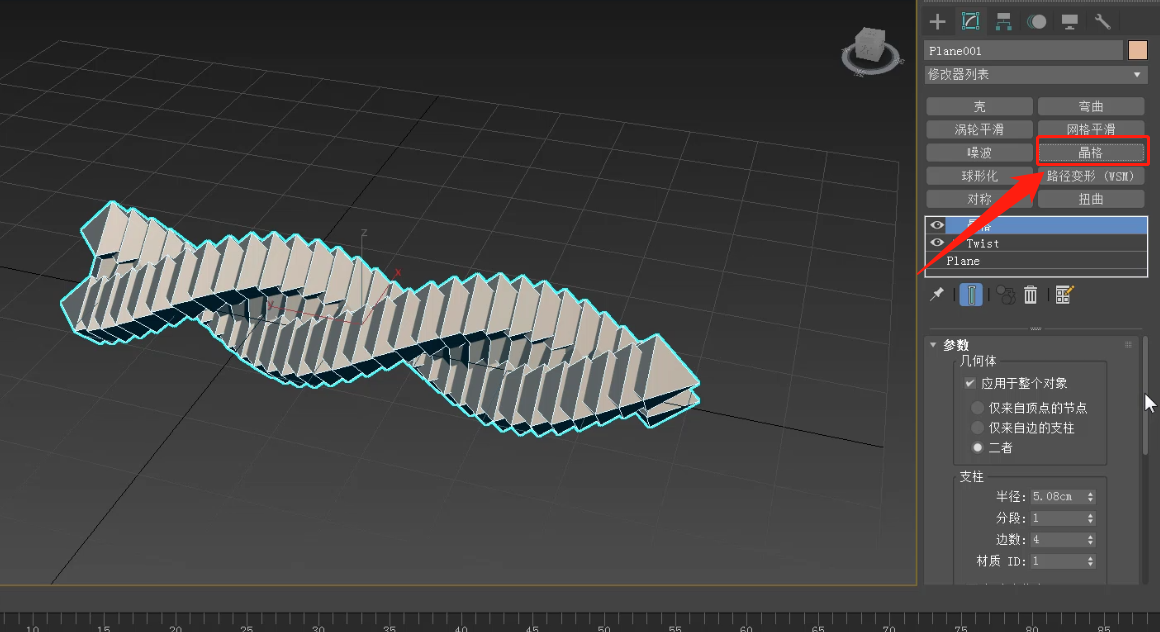Toggle Show End Result button
This screenshot has width=1160, height=632.
(x=971, y=295)
